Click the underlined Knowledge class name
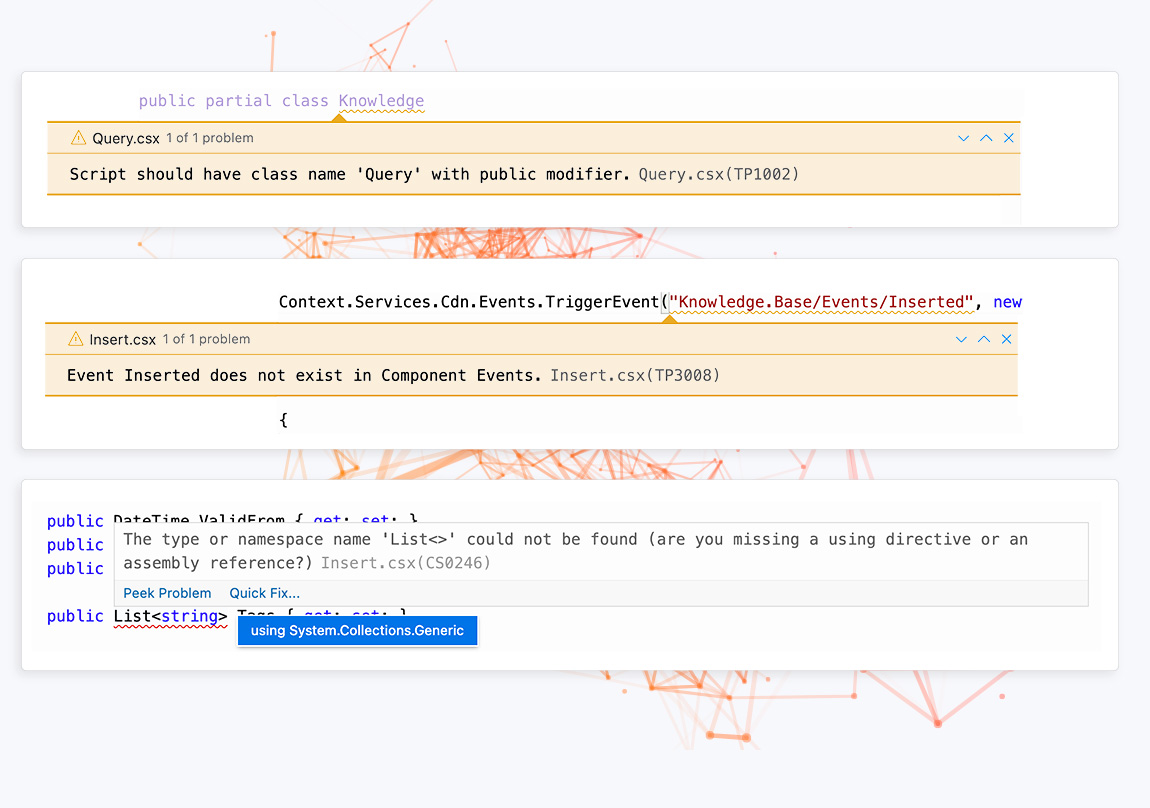The image size is (1150, 808). (x=381, y=101)
